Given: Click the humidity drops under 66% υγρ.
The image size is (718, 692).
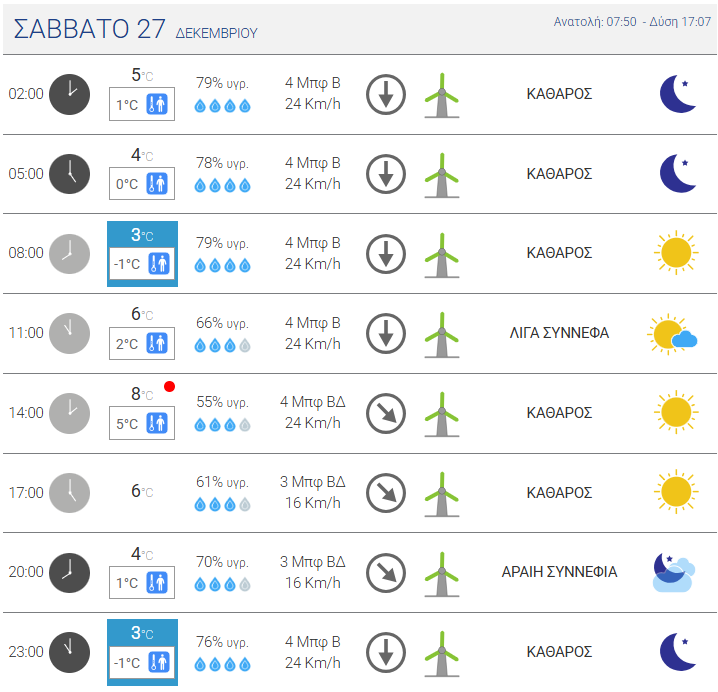Looking at the screenshot, I should (x=223, y=345).
